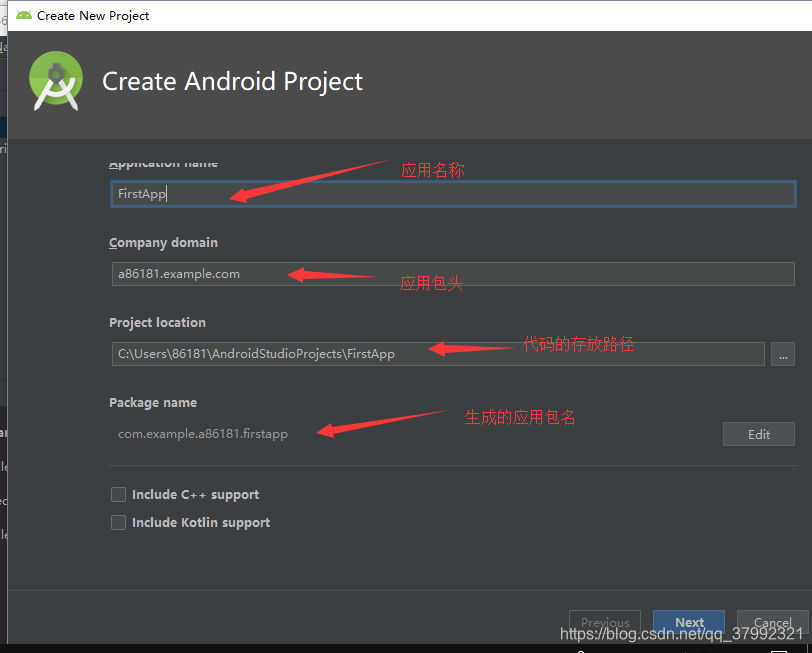This screenshot has height=653, width=812.
Task: Click Edit next to Package name
Action: point(759,434)
